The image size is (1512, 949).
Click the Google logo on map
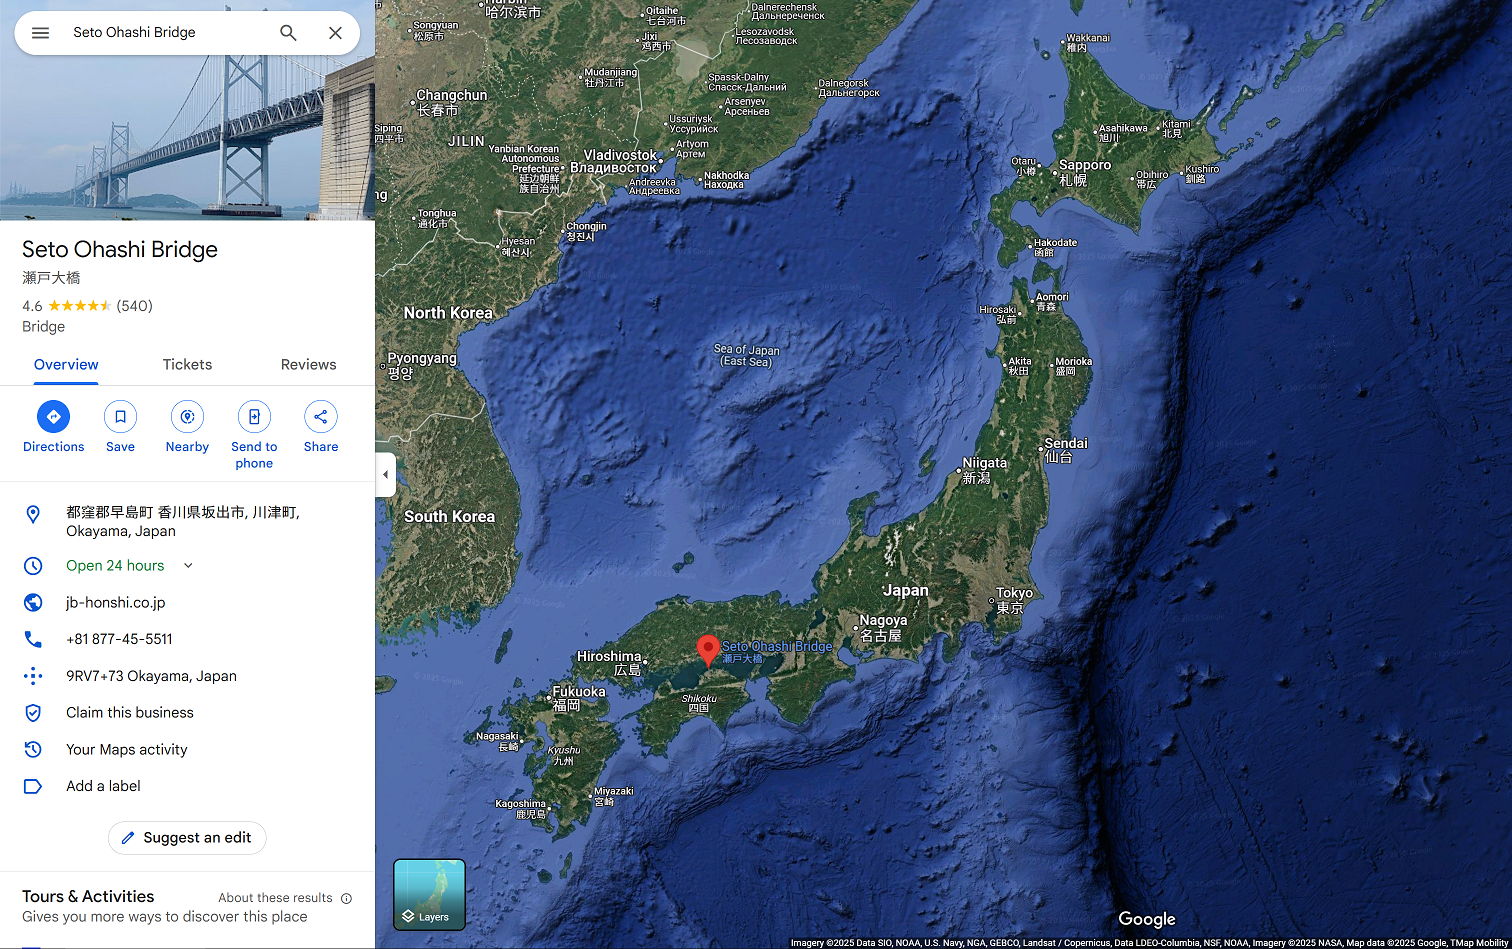[x=1147, y=919]
